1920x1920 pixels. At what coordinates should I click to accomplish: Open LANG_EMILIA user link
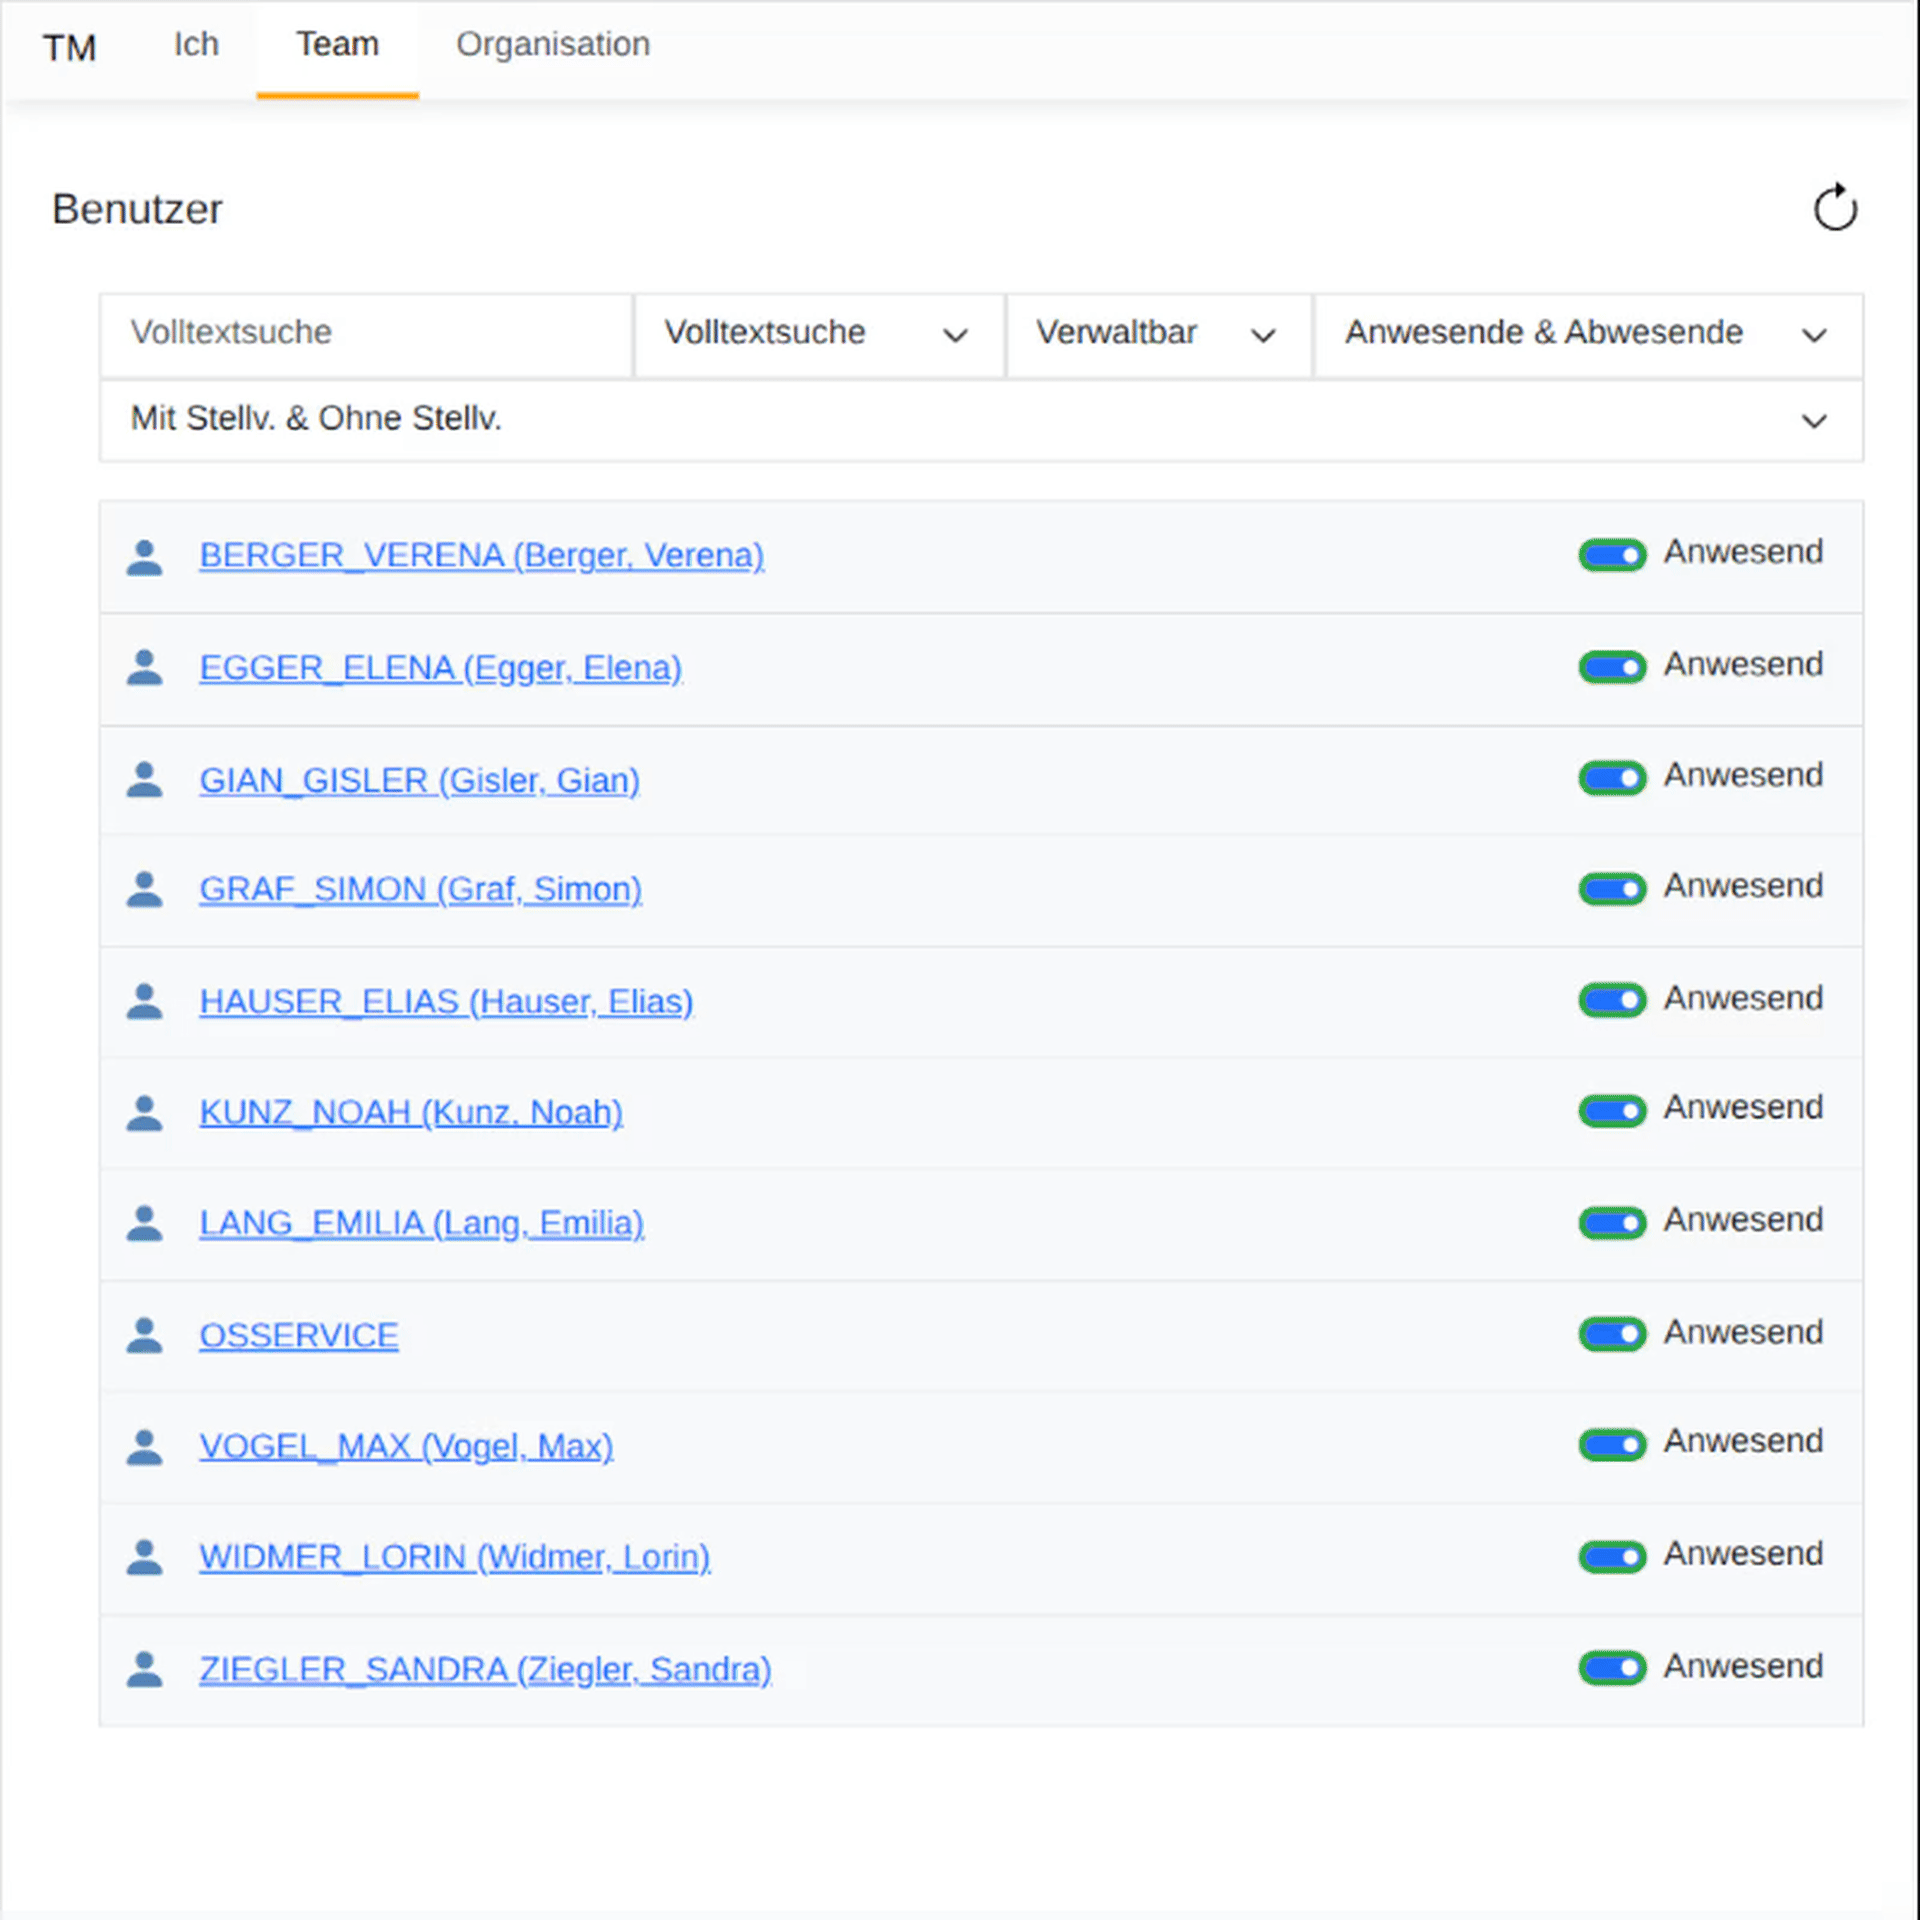pos(421,1223)
